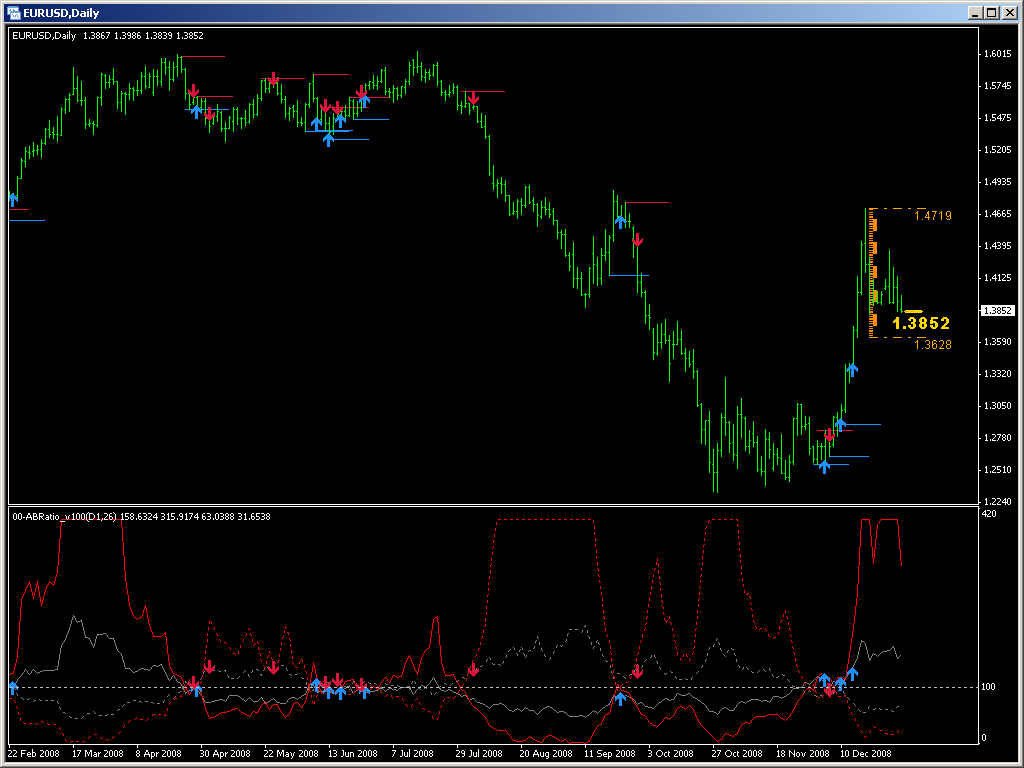Select the leftmost blue up arrow on price chart
This screenshot has width=1024, height=768.
point(13,199)
